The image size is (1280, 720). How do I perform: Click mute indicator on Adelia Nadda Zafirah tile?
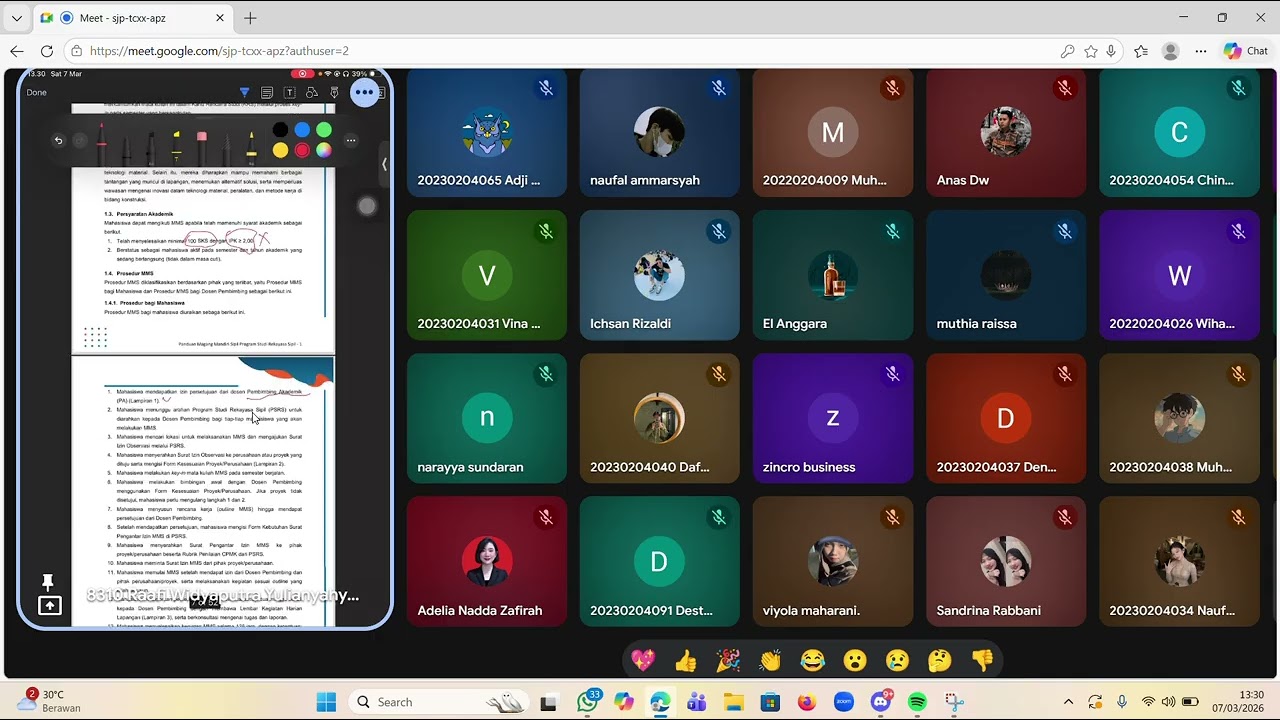pyautogui.click(x=546, y=517)
